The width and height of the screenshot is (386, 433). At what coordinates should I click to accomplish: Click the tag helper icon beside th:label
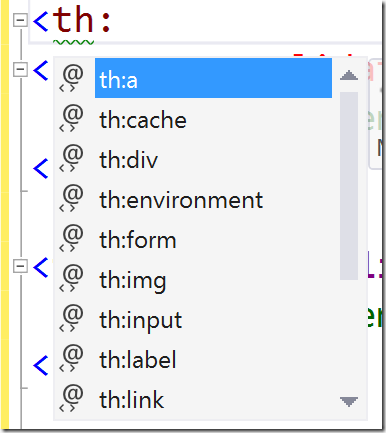tap(72, 358)
